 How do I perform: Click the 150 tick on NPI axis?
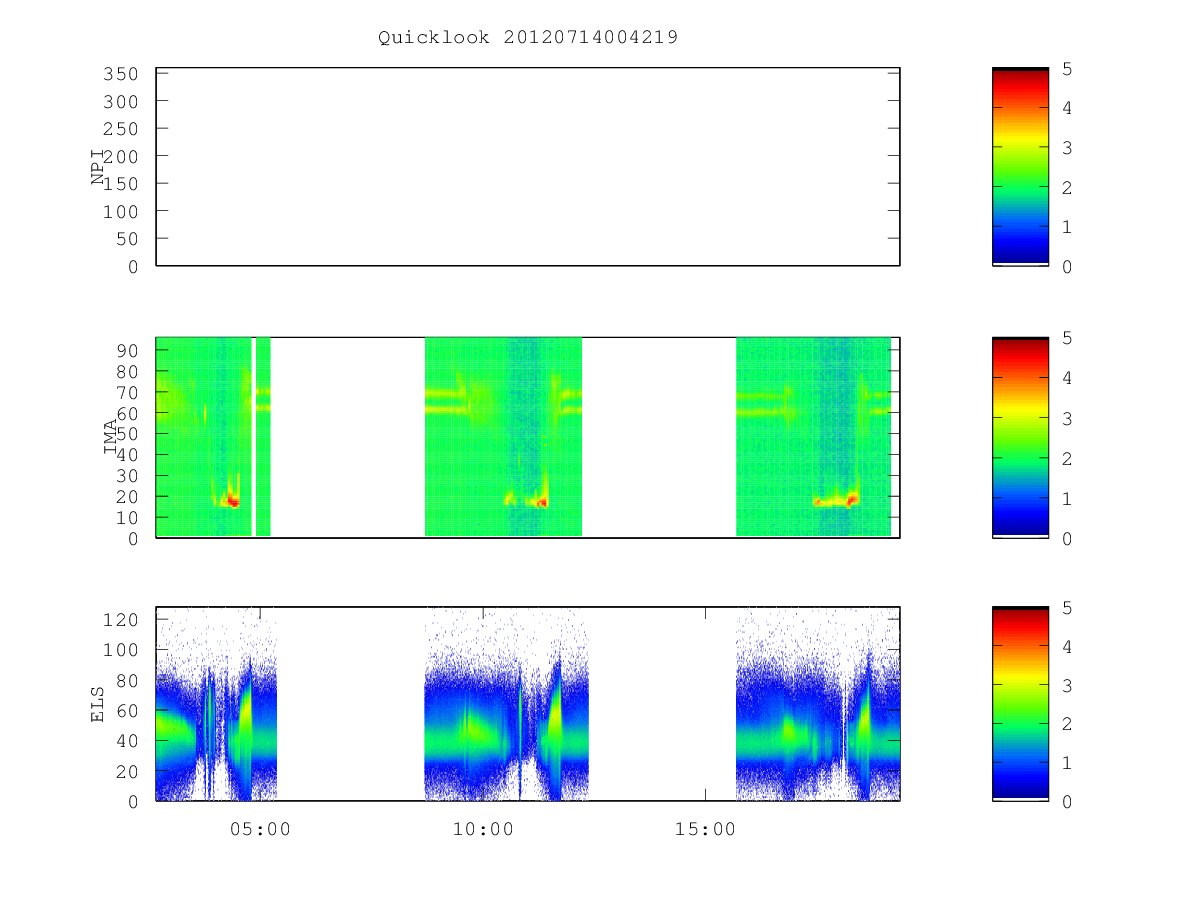(x=121, y=184)
